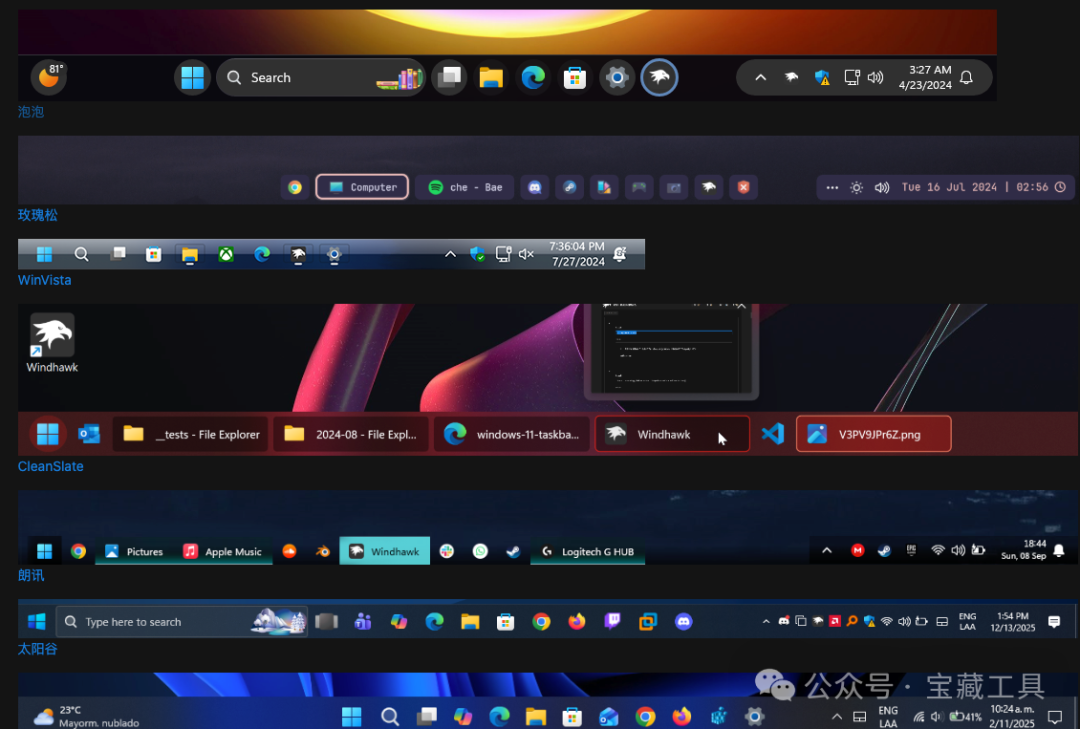Image resolution: width=1080 pixels, height=729 pixels.
Task: Click the Twitch icon in the taskbar
Action: point(612,622)
